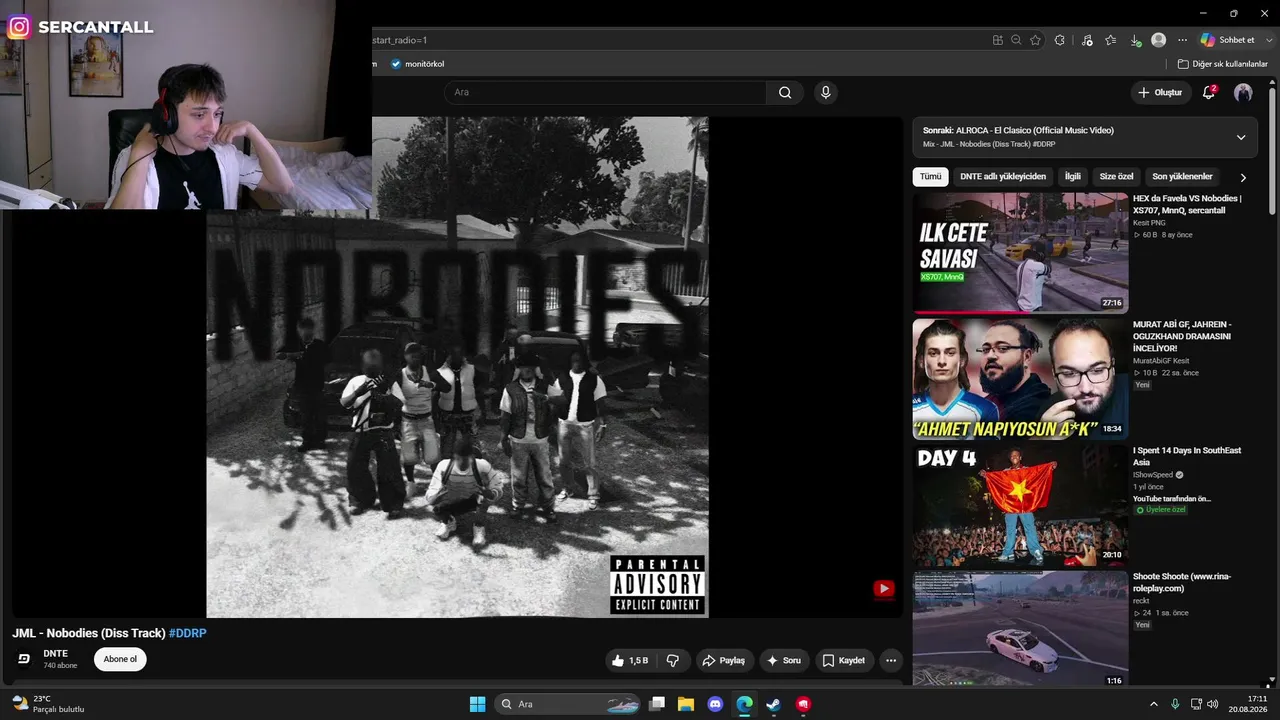Select the 'DNTE adlı yükleyiciden' chip
The width and height of the screenshot is (1280, 720).
coord(1003,177)
